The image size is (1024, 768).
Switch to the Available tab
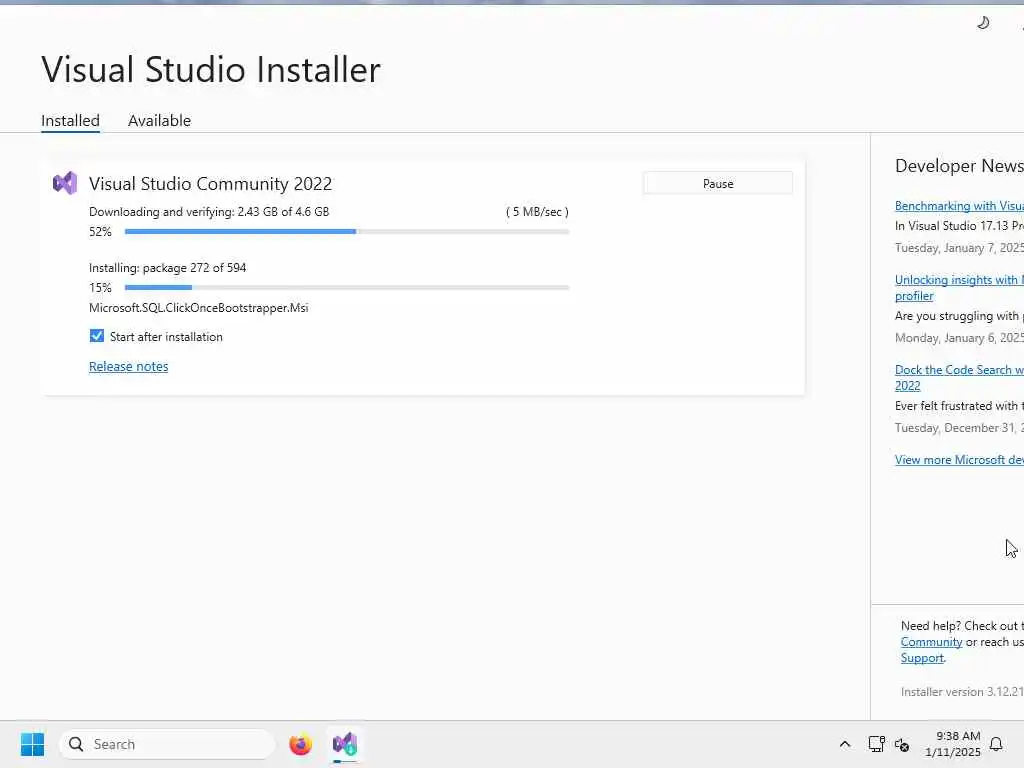(x=159, y=121)
